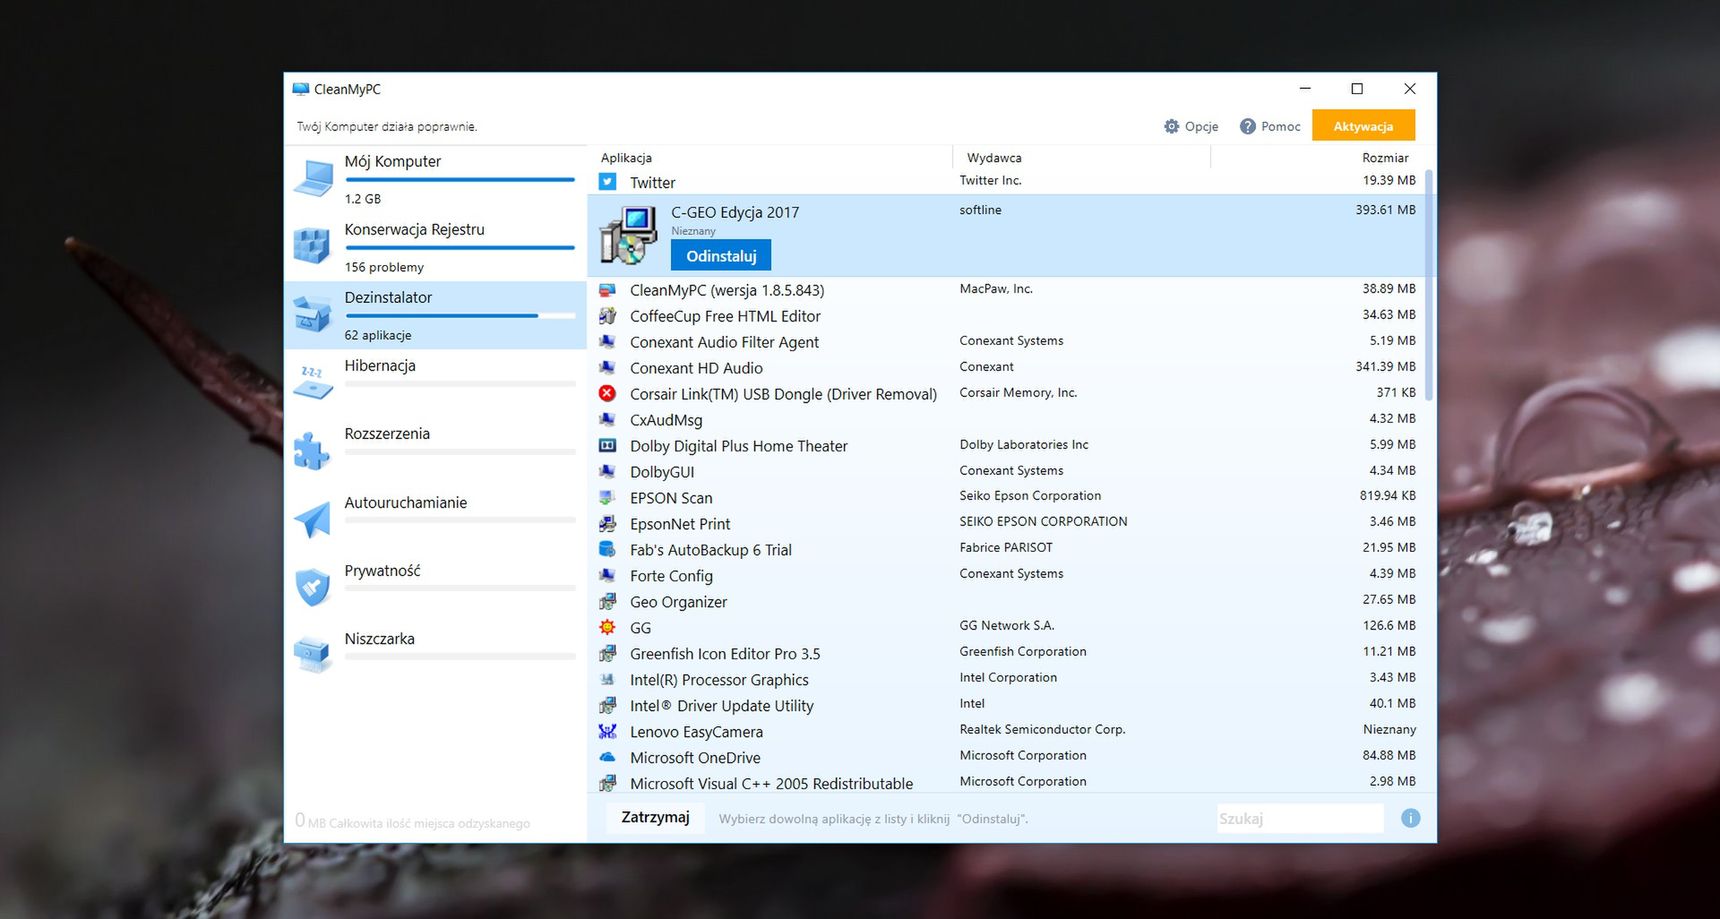Click the Fab's AutoBackup 6 Trial icon

607,549
